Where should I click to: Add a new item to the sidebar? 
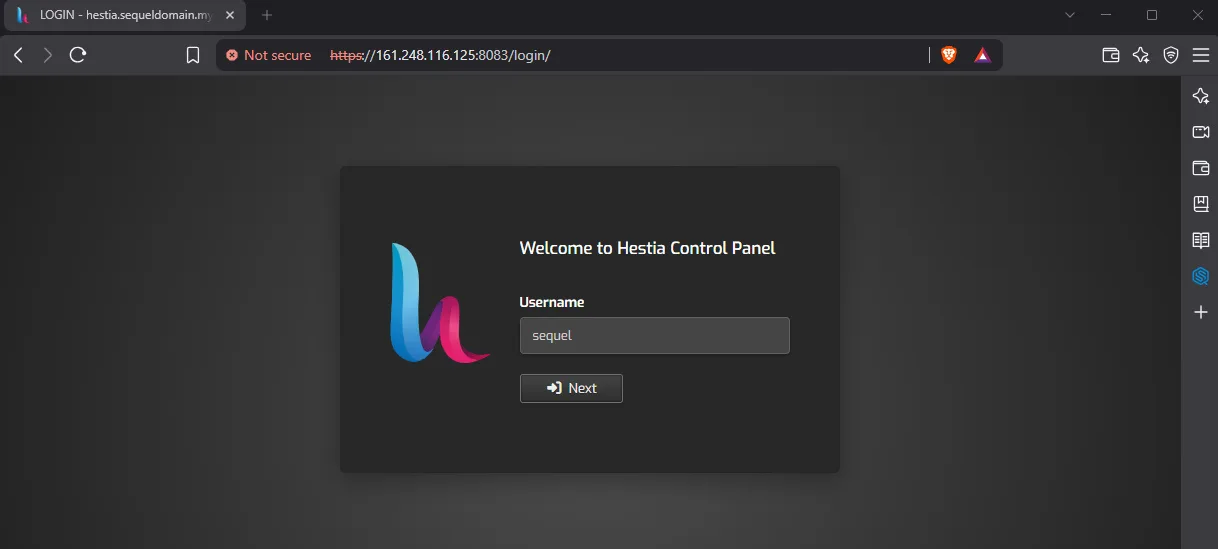pos(1201,312)
